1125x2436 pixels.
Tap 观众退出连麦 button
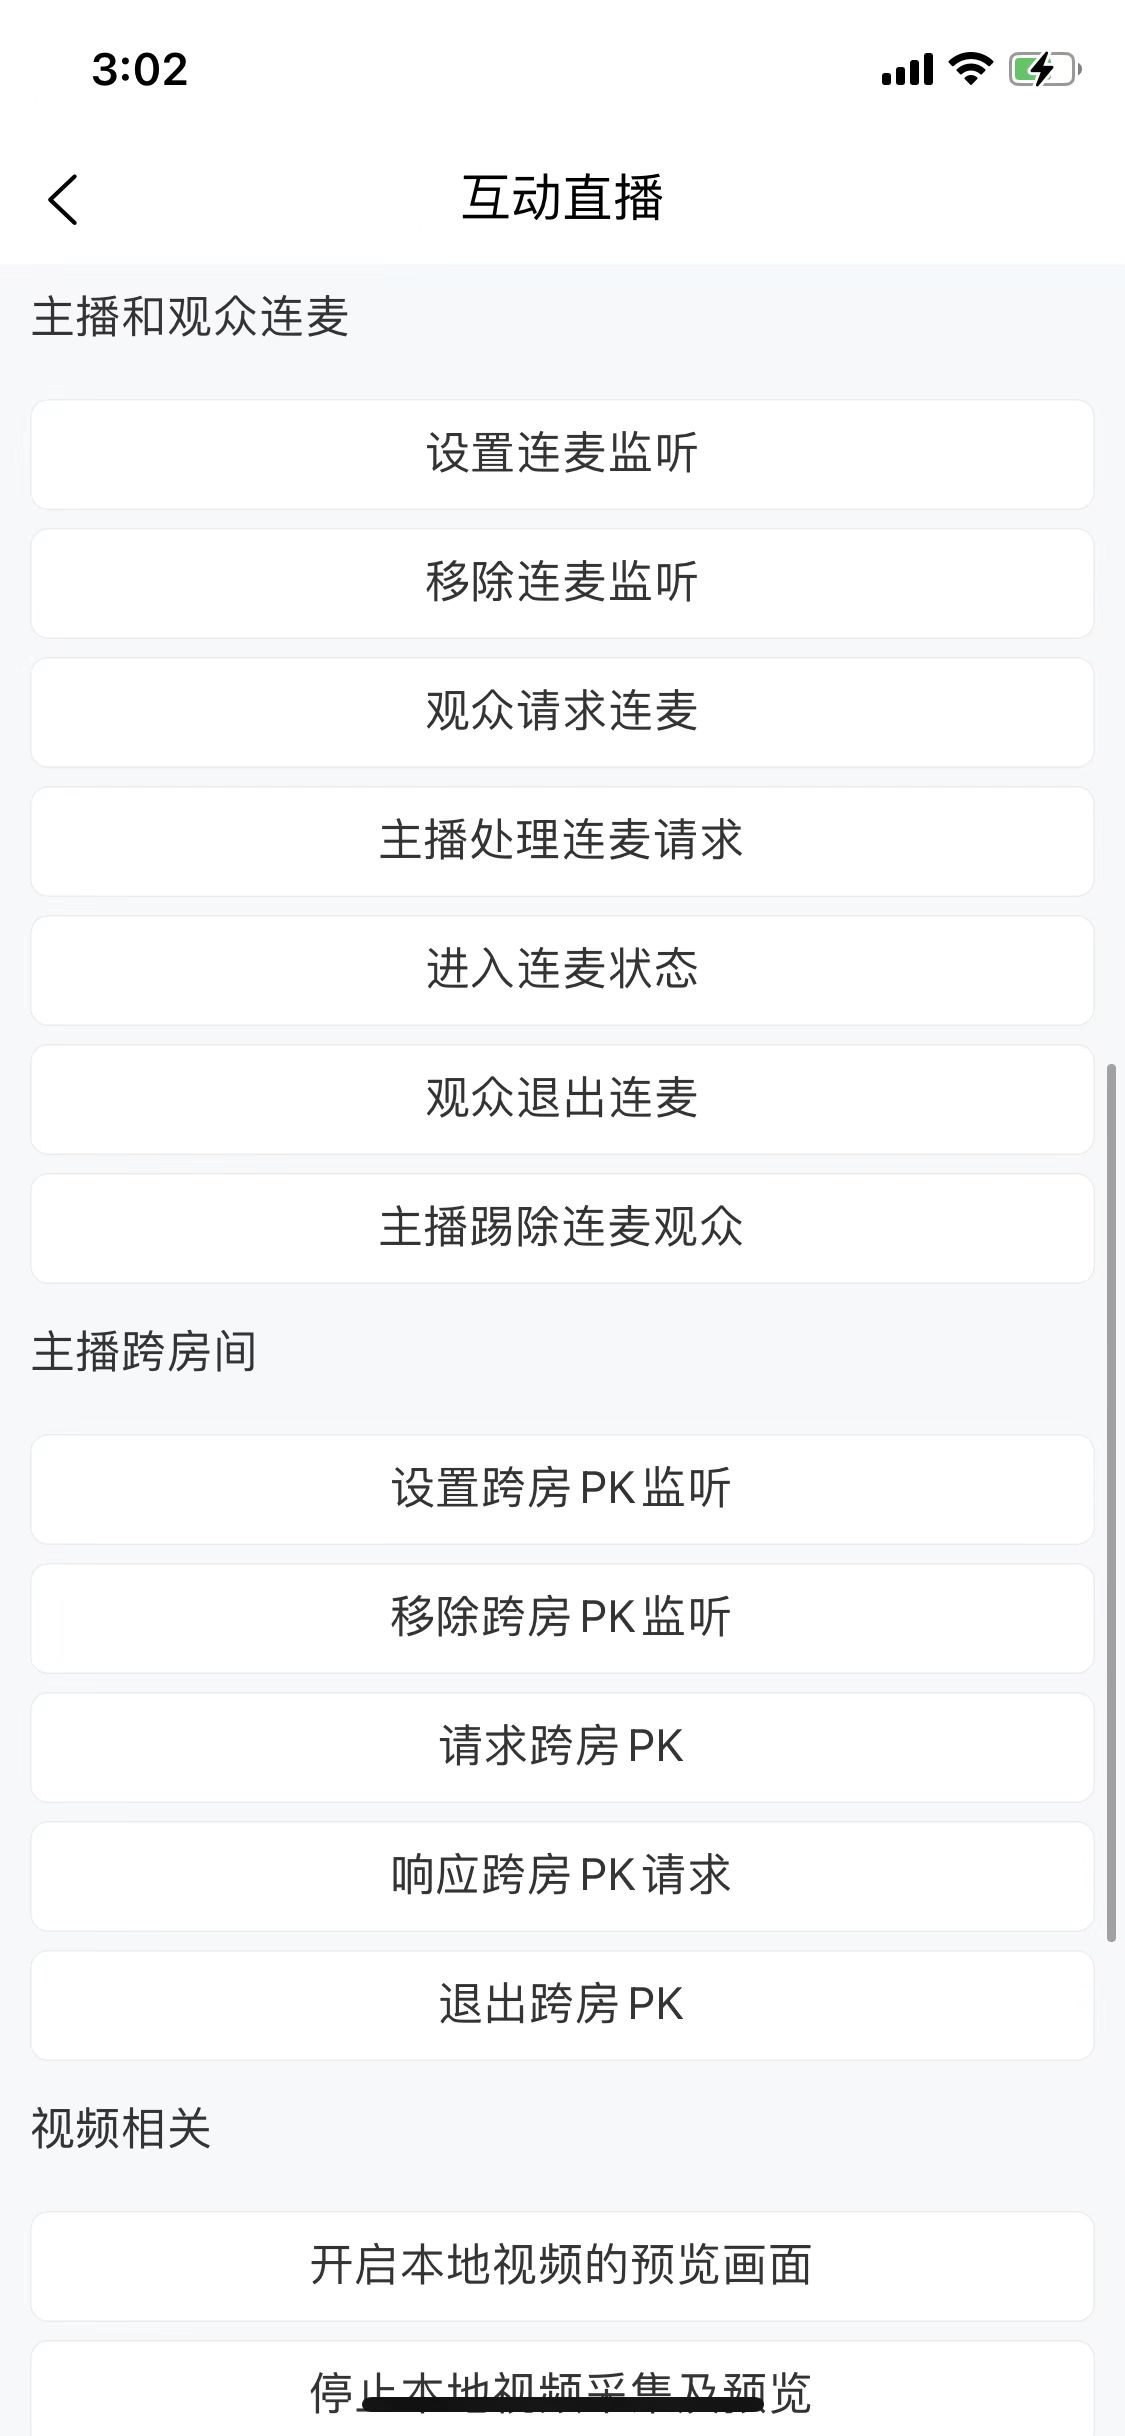[562, 1099]
